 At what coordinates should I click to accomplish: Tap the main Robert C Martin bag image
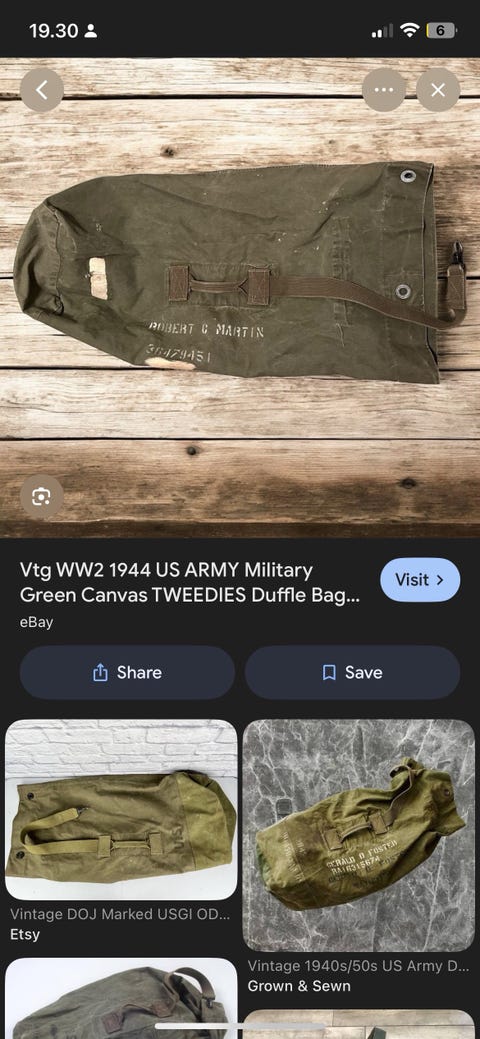[x=240, y=297]
